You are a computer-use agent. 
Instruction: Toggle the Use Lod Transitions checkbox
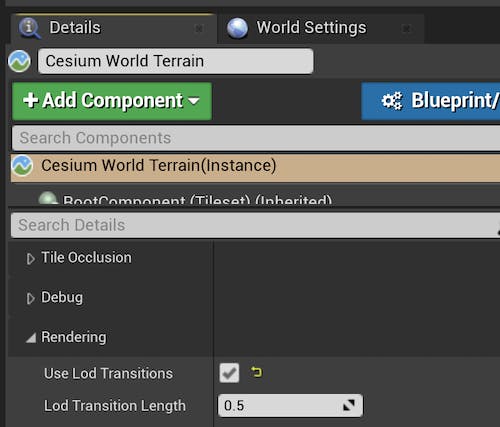(x=229, y=373)
